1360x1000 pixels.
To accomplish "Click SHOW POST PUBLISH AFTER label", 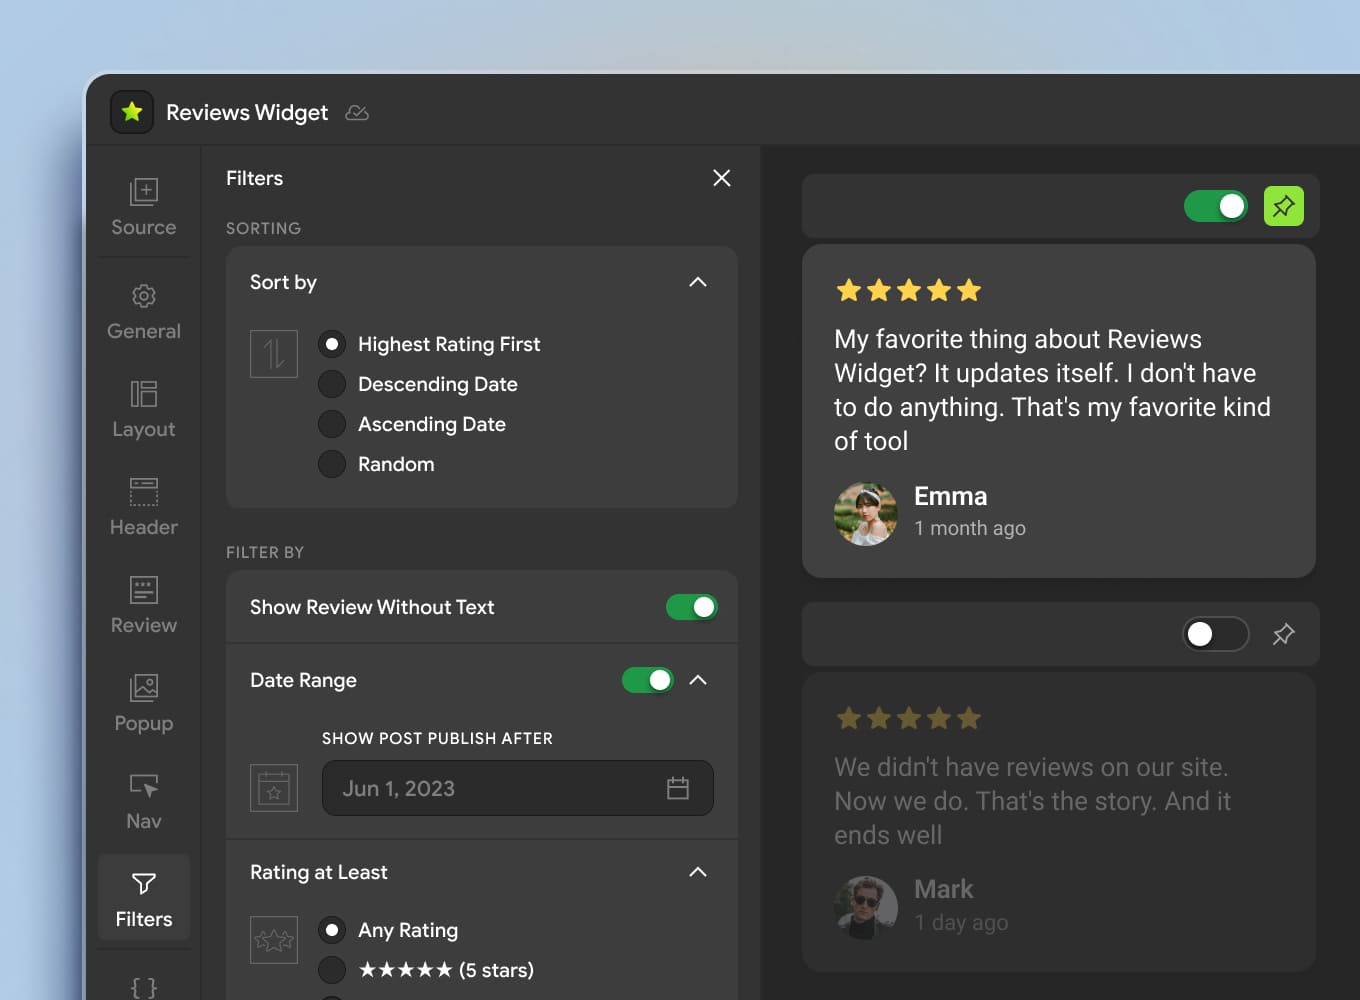I will 437,738.
